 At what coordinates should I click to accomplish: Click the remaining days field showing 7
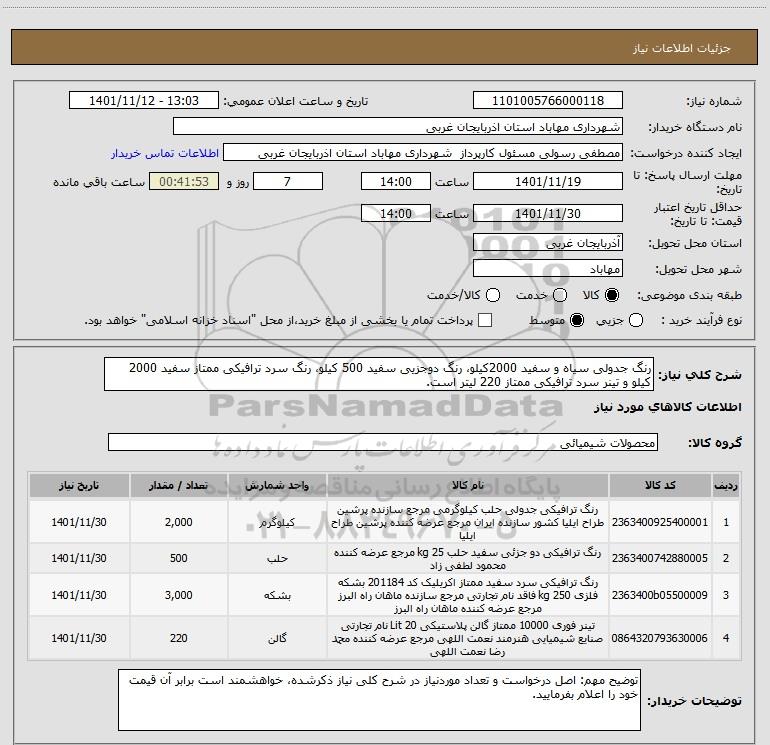[288, 181]
